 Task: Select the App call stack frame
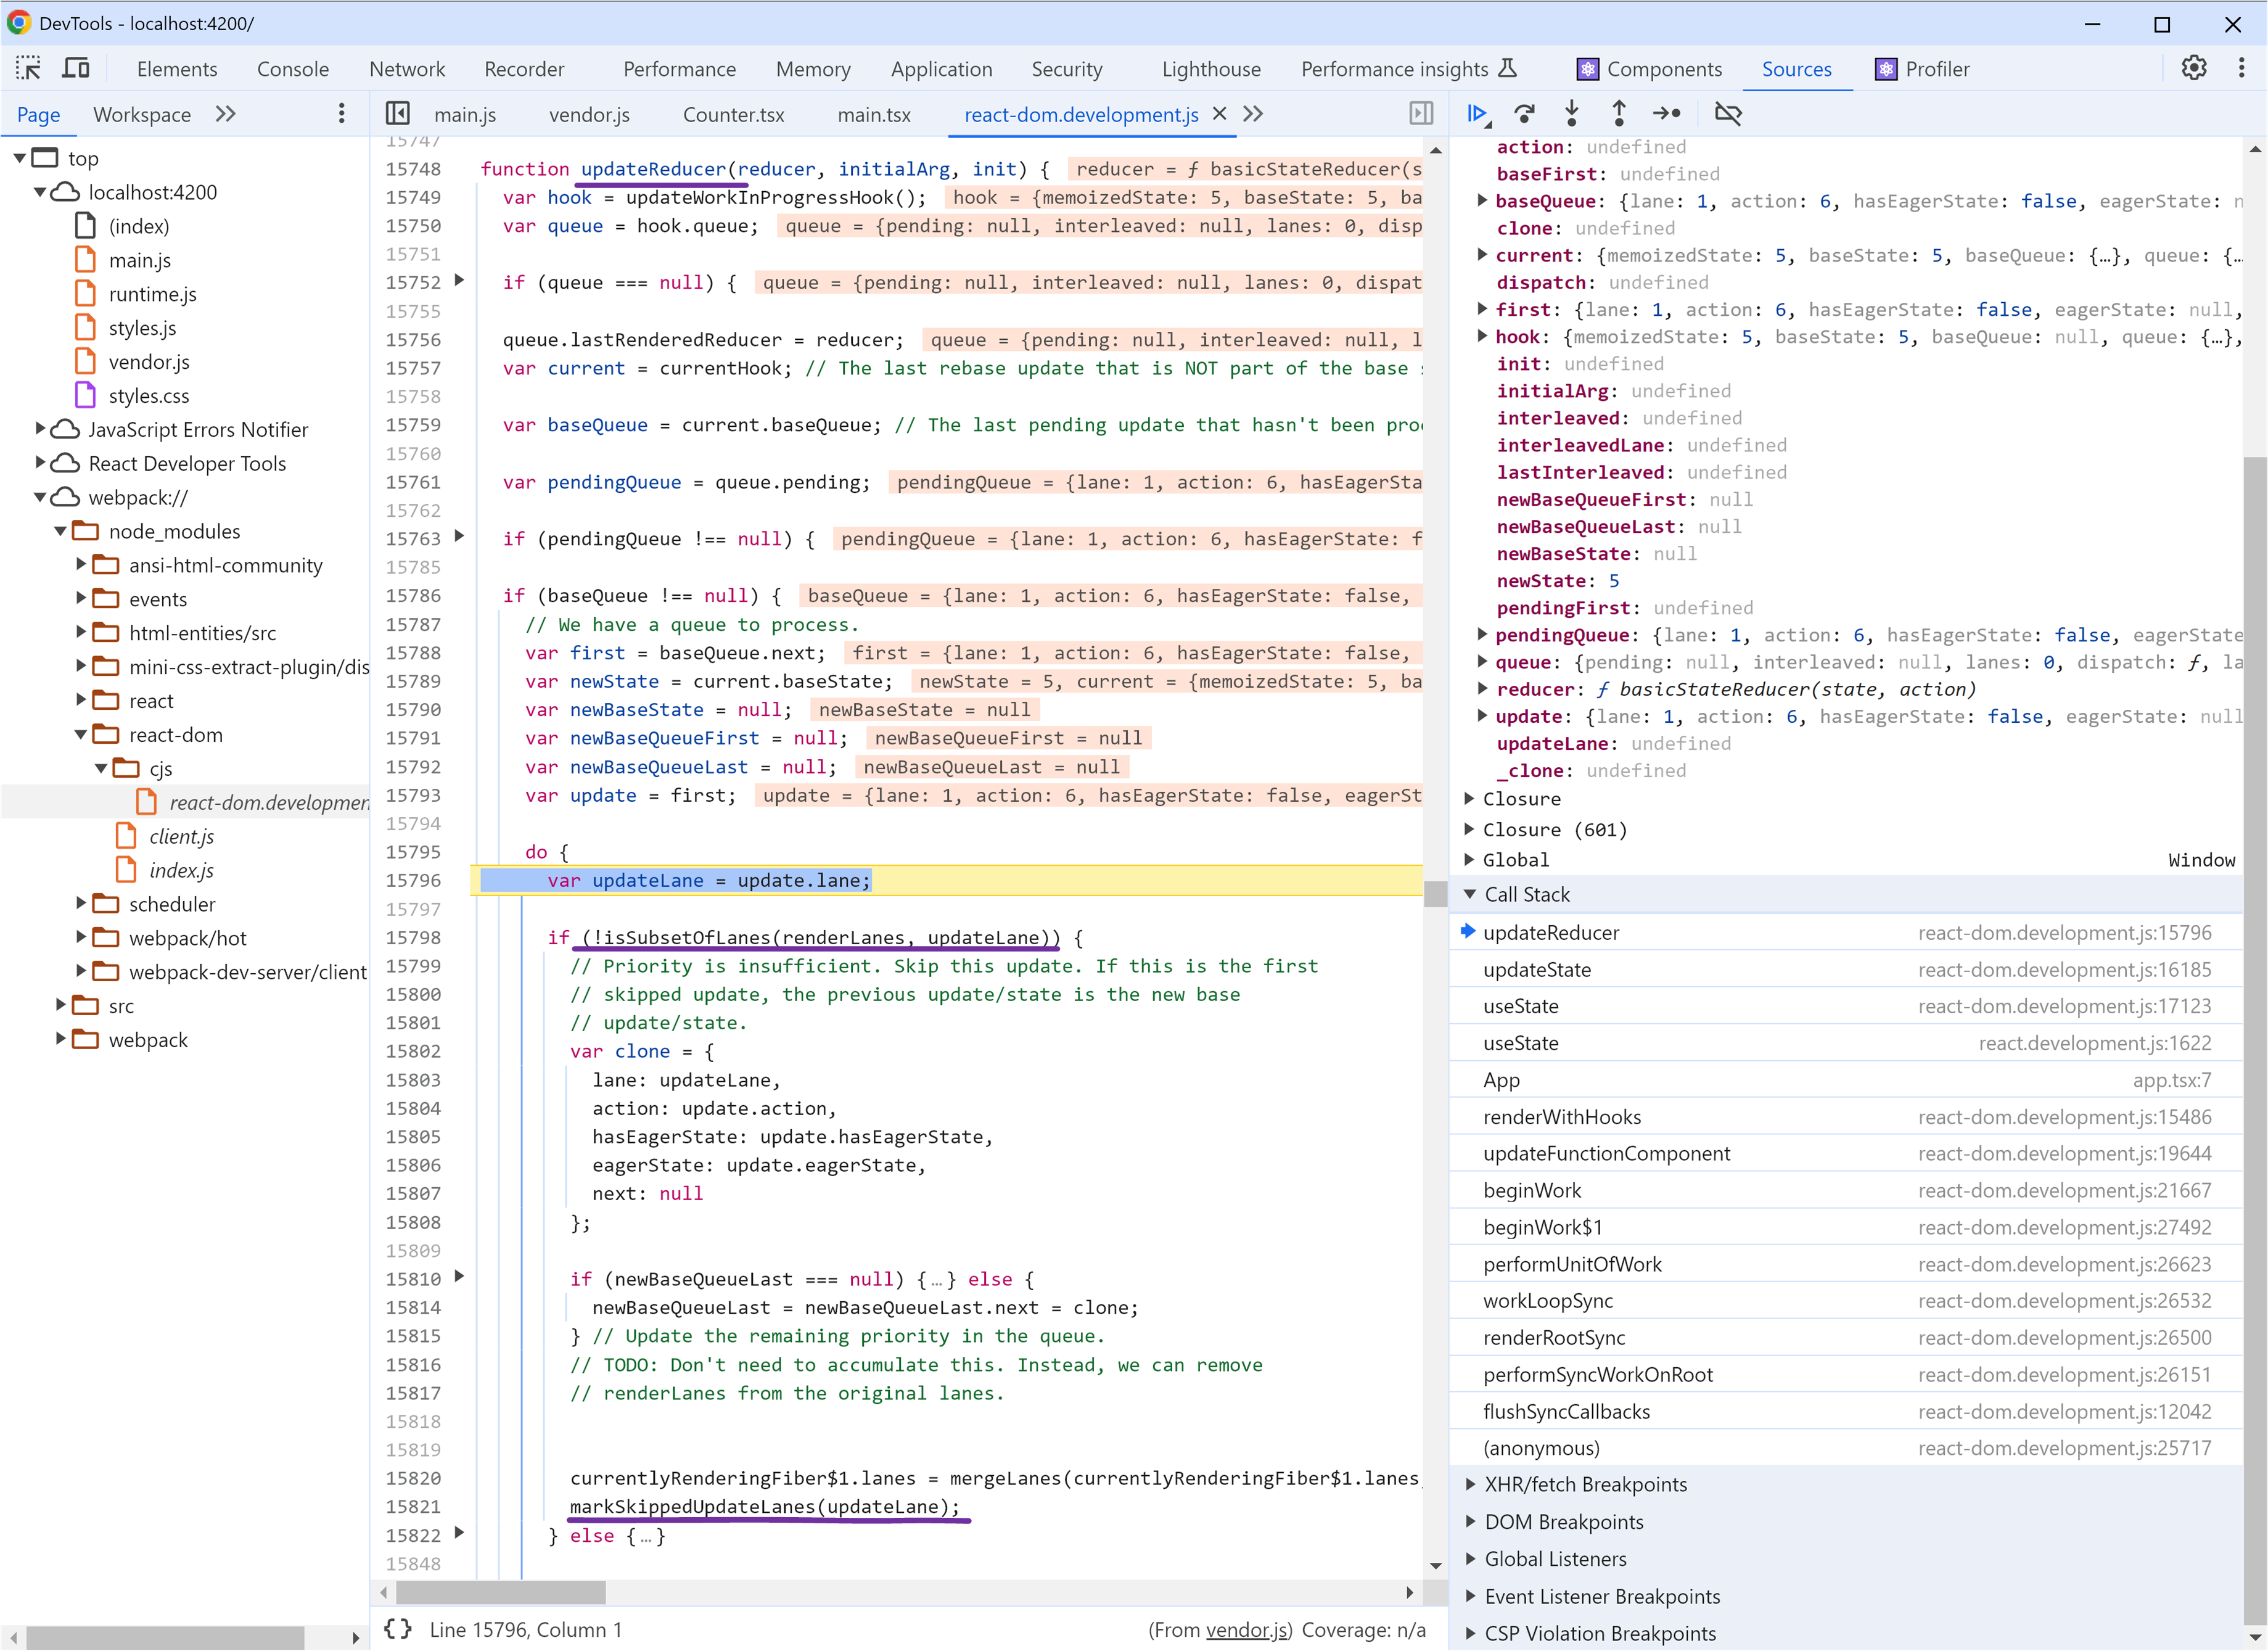click(x=1845, y=1080)
